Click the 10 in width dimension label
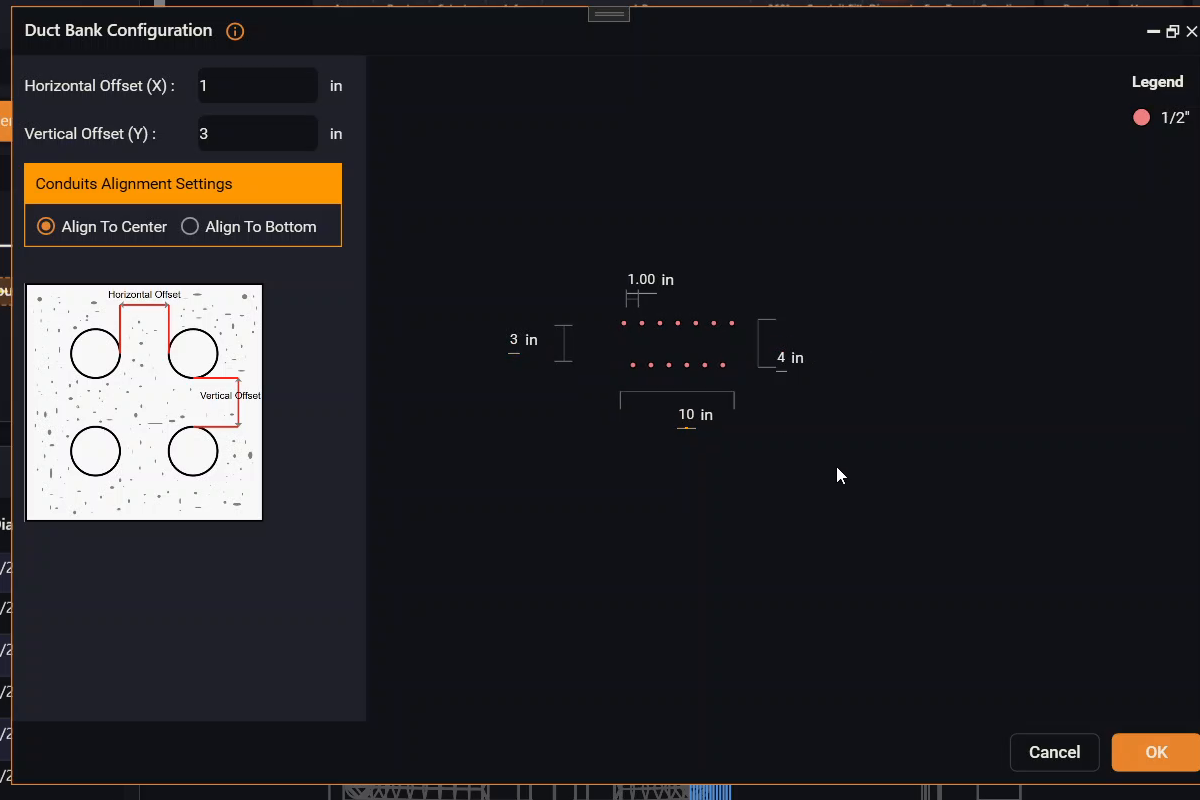 tap(695, 414)
